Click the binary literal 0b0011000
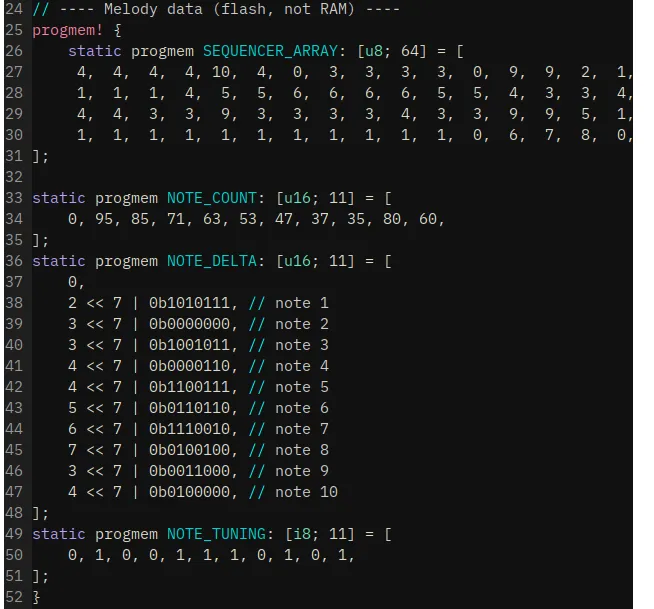Screen dimensions: 654x609 pos(189,471)
